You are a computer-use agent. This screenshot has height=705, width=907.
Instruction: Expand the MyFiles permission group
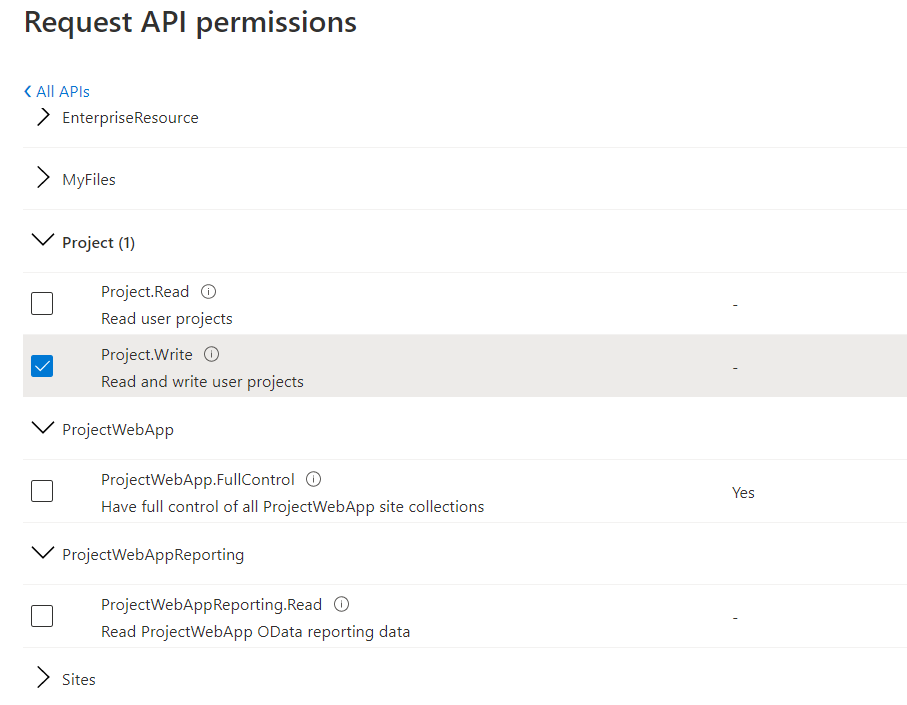[x=43, y=179]
